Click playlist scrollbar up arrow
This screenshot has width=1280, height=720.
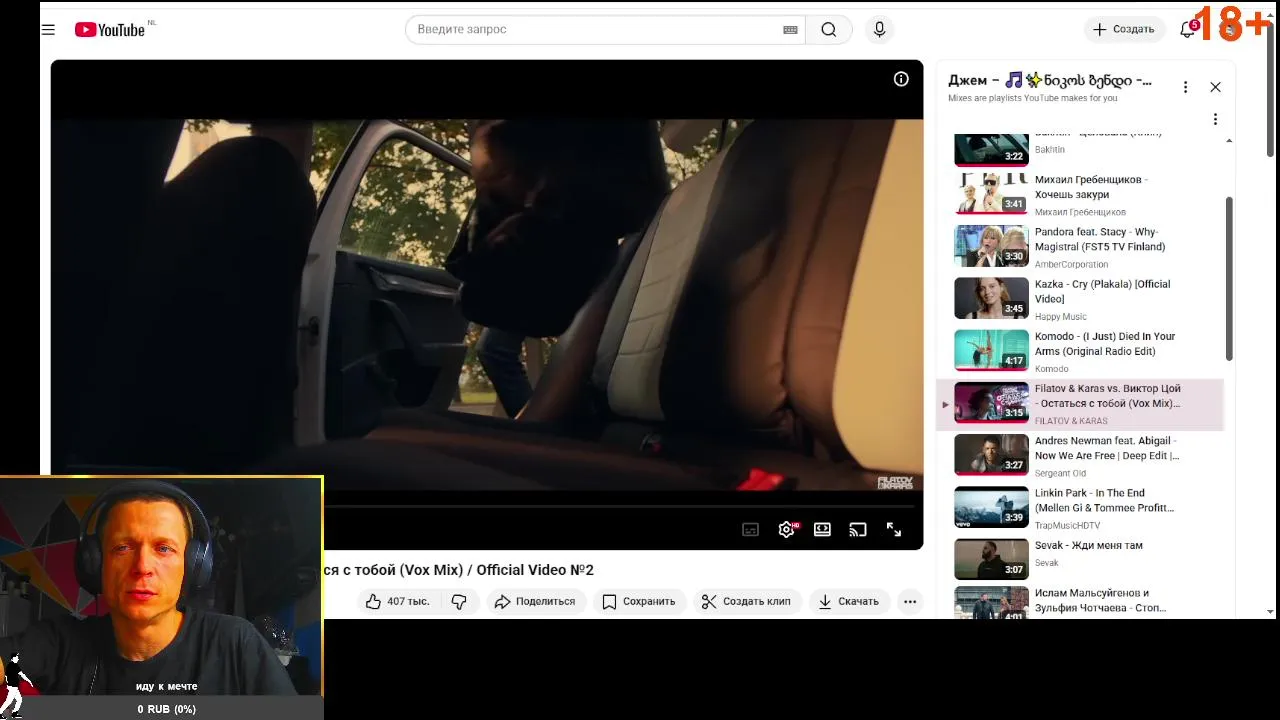[x=1229, y=141]
